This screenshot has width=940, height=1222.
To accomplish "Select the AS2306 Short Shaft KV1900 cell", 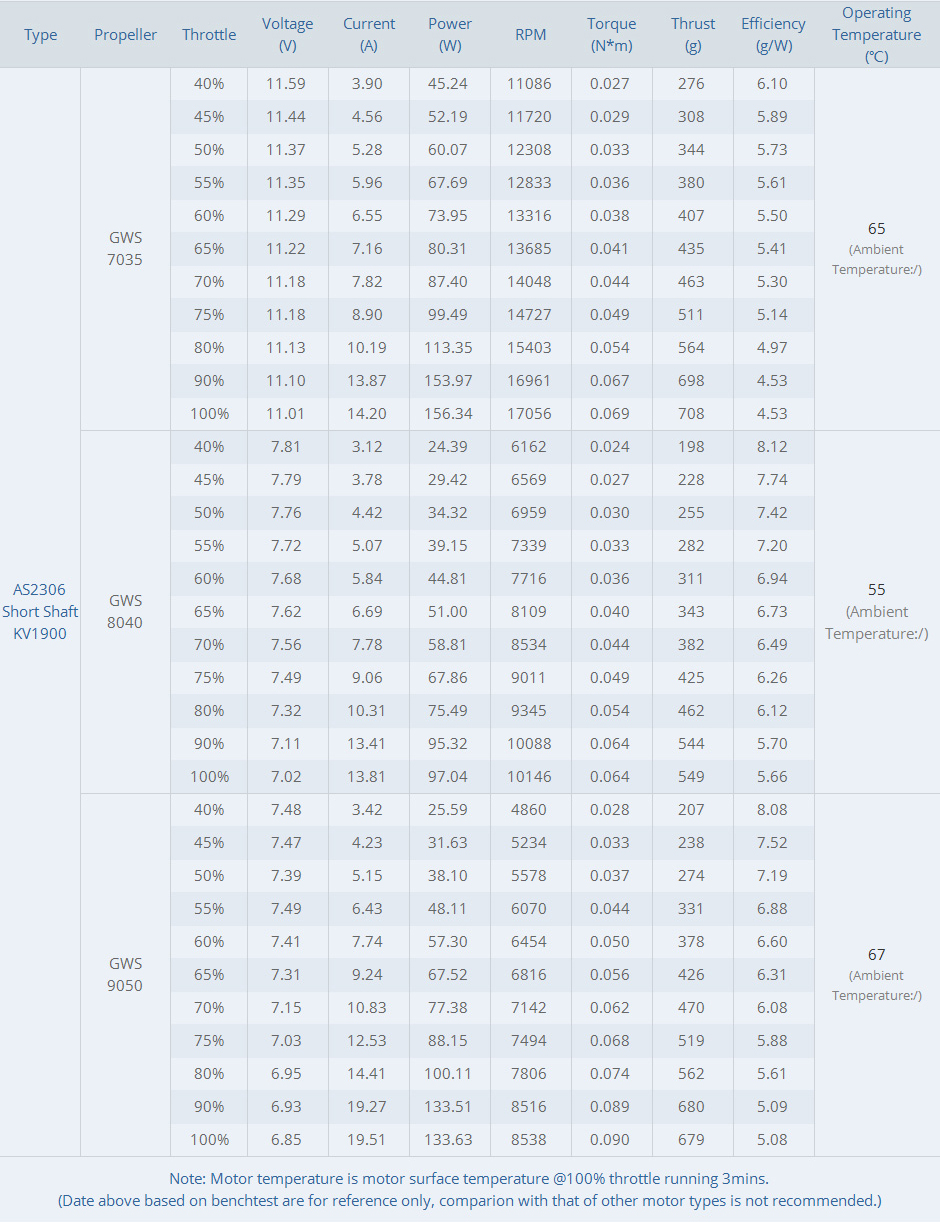I will (x=40, y=611).
